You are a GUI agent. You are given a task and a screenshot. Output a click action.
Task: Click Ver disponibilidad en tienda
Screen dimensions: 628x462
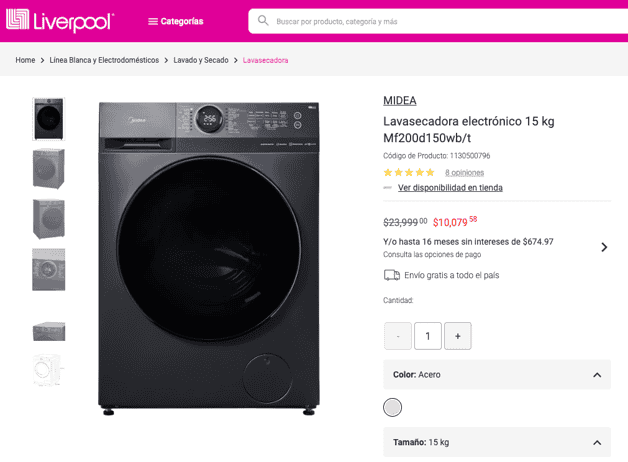450,188
